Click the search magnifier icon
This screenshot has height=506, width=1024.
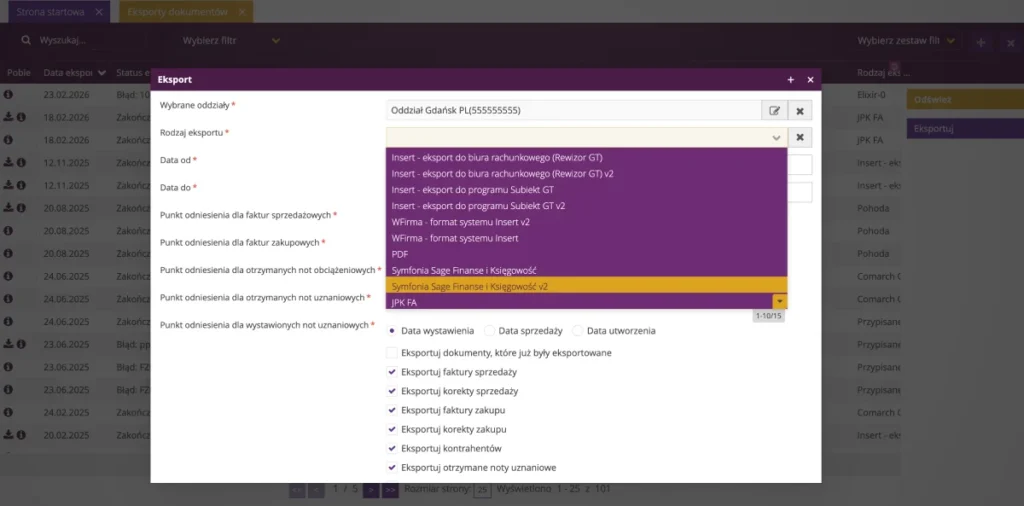[26, 40]
